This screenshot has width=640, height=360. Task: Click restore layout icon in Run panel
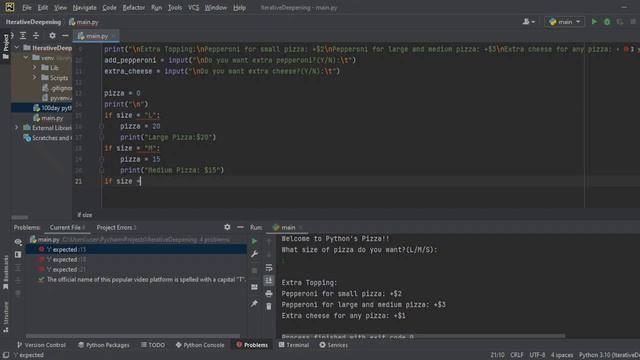pyautogui.click(x=254, y=287)
